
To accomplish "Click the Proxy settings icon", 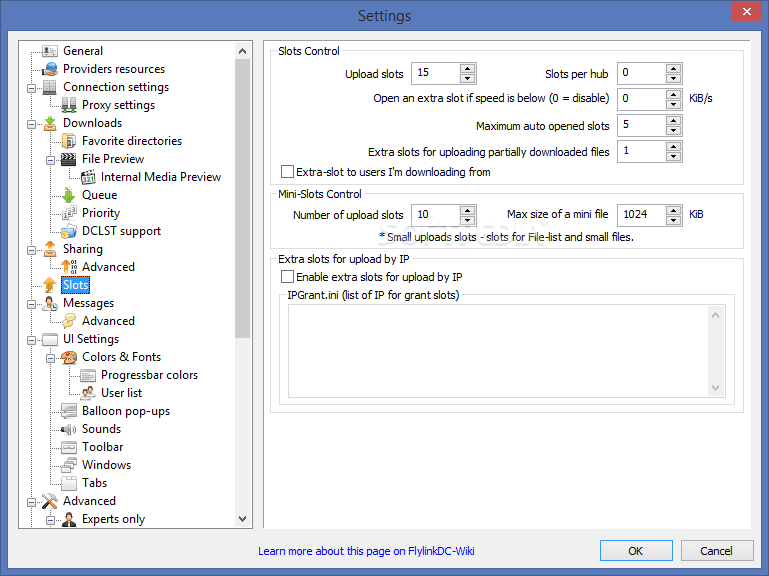I will (x=69, y=105).
